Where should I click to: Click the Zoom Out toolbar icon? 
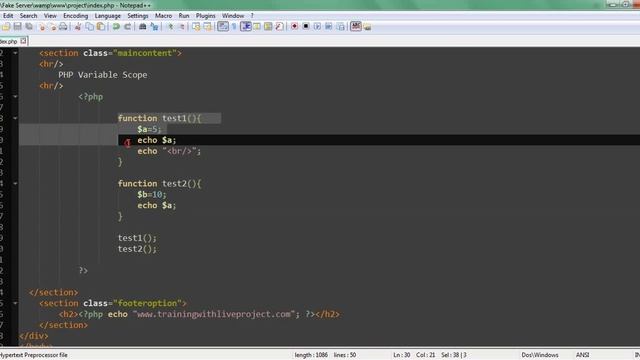(182, 27)
